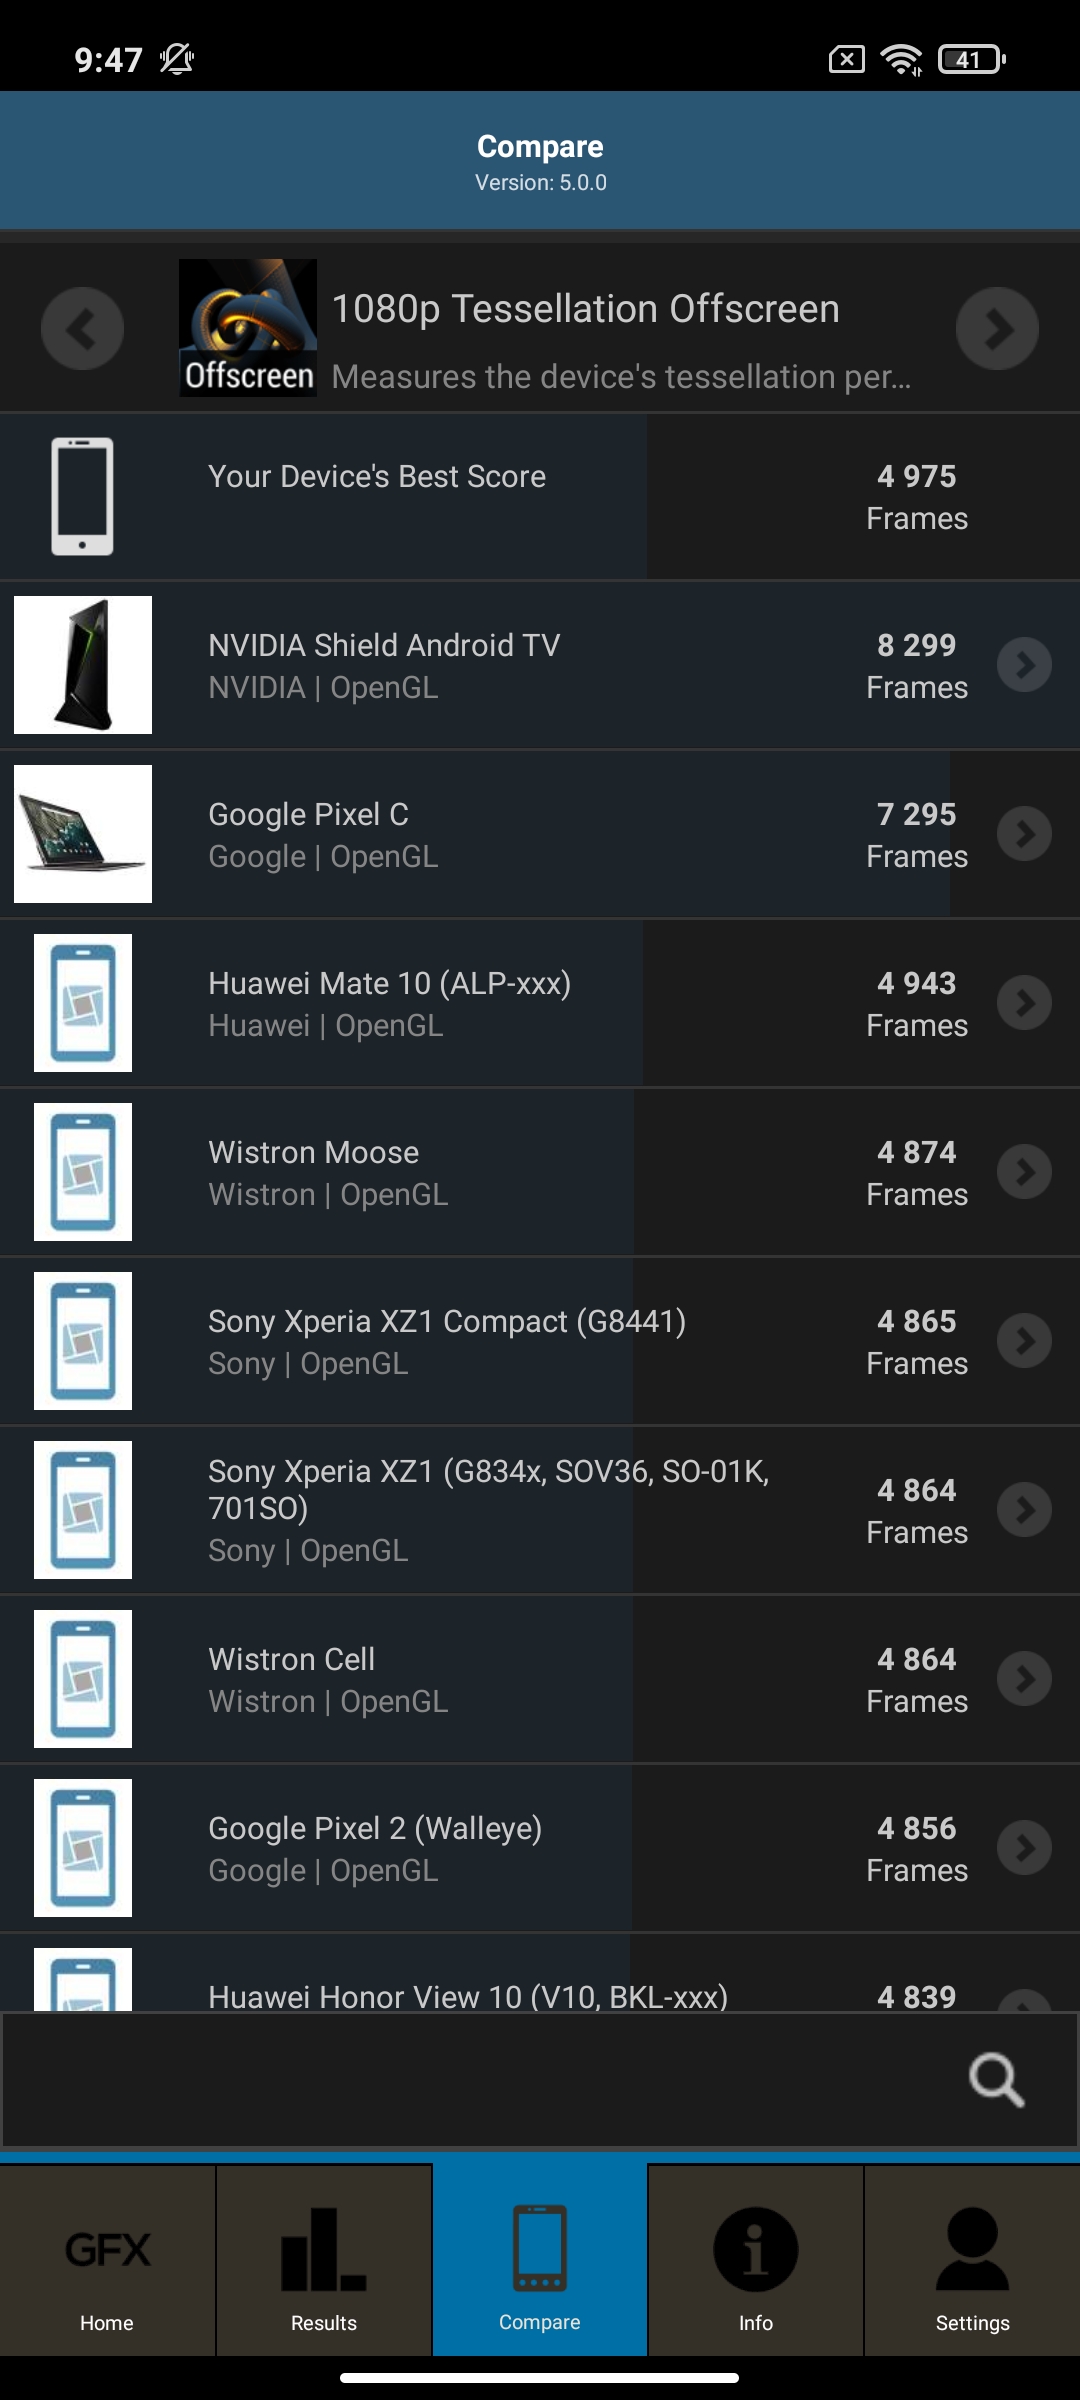Open the Settings tab
This screenshot has height=2400, width=1080.
(x=972, y=2262)
